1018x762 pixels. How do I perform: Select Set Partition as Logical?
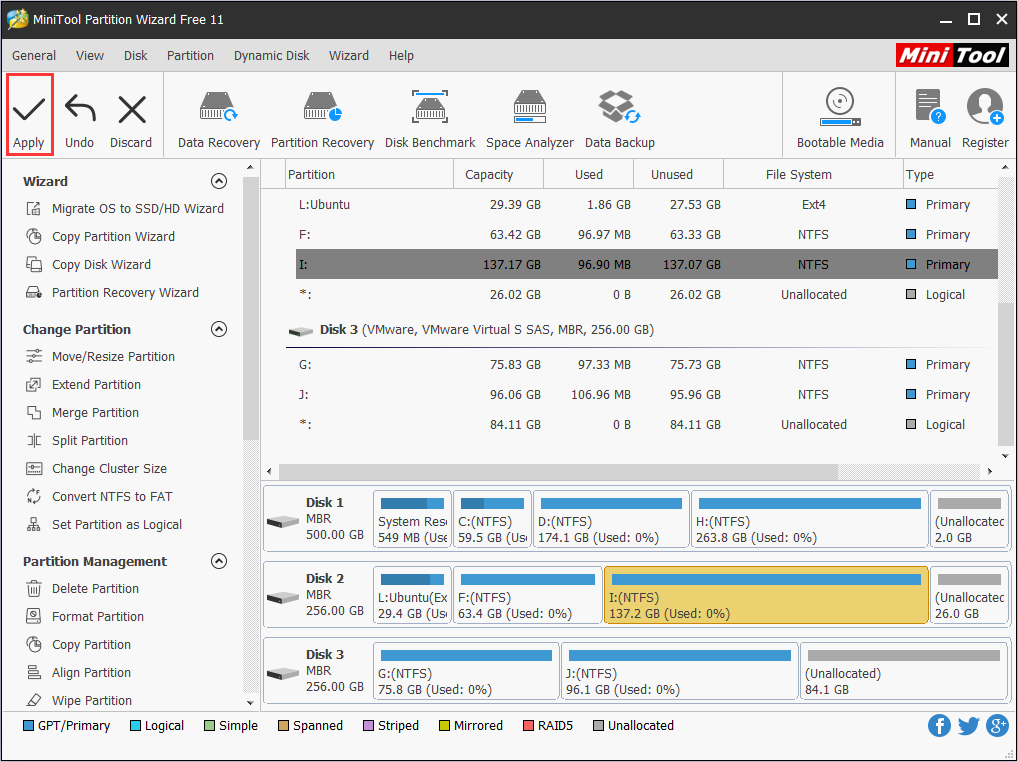pyautogui.click(x=104, y=524)
